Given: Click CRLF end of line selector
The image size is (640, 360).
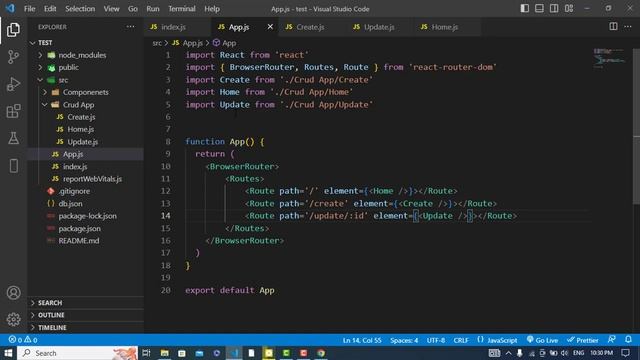Looking at the screenshot, I should pyautogui.click(x=461, y=340).
